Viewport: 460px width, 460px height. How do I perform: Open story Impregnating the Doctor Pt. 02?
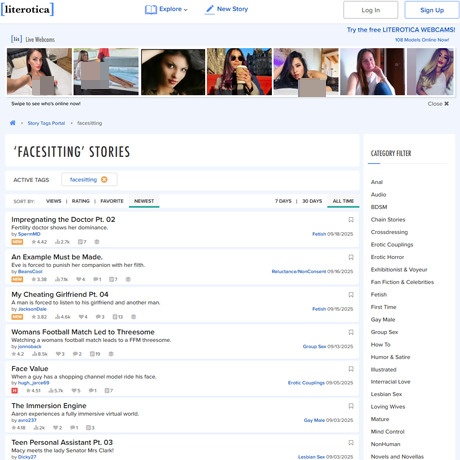(x=63, y=219)
